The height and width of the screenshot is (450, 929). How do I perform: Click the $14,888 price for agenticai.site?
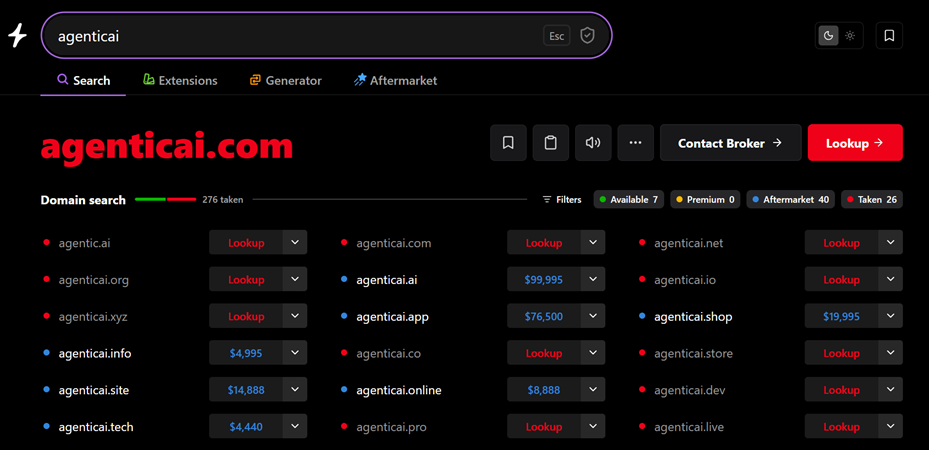[246, 390]
